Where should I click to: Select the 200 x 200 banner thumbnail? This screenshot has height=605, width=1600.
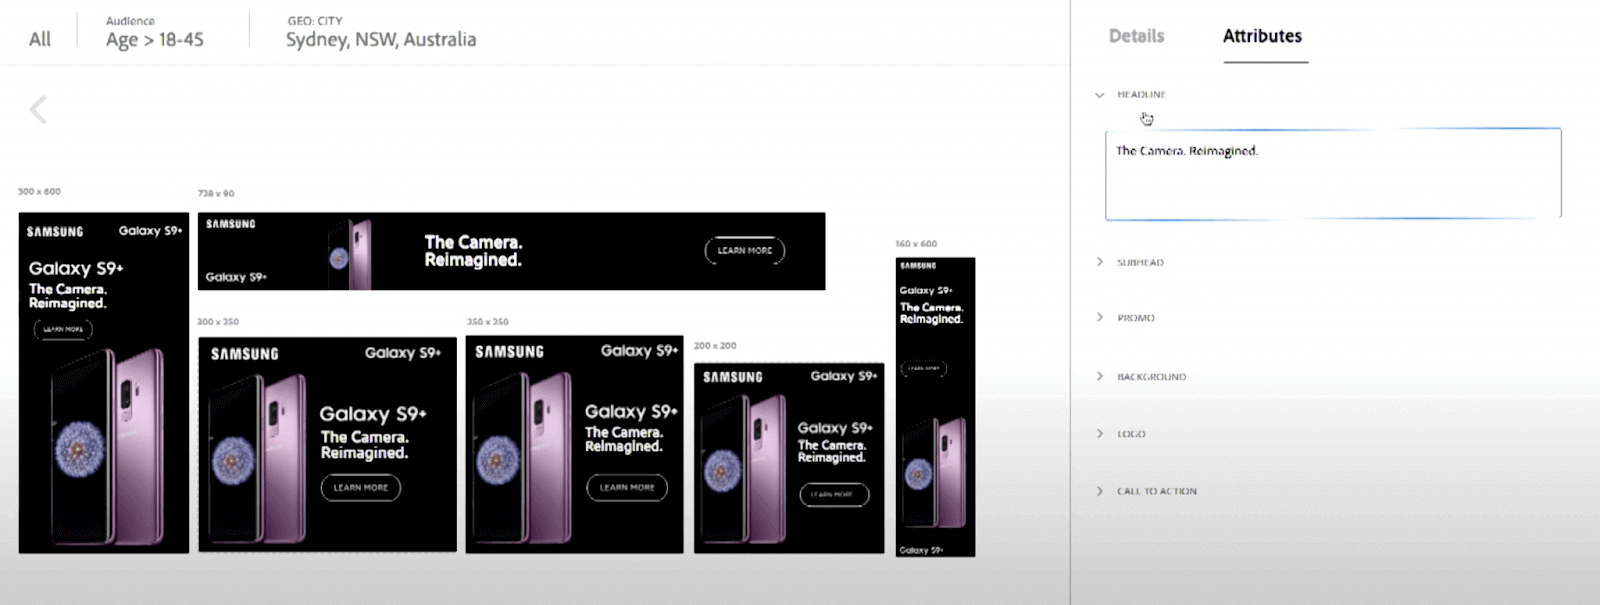pyautogui.click(x=789, y=458)
